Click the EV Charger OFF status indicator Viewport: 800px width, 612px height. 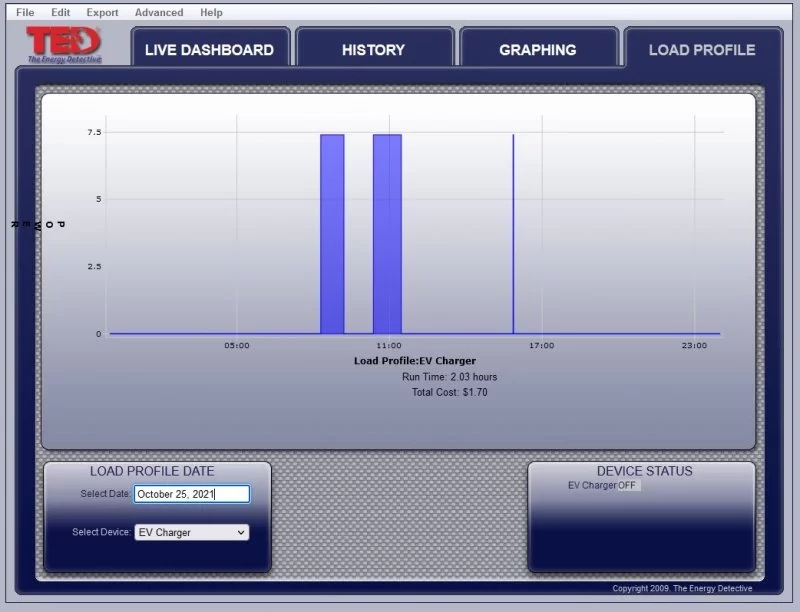[x=627, y=486]
